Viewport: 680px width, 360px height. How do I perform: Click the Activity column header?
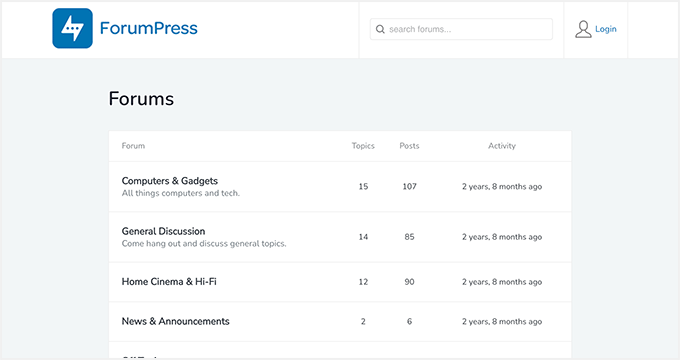pos(502,146)
